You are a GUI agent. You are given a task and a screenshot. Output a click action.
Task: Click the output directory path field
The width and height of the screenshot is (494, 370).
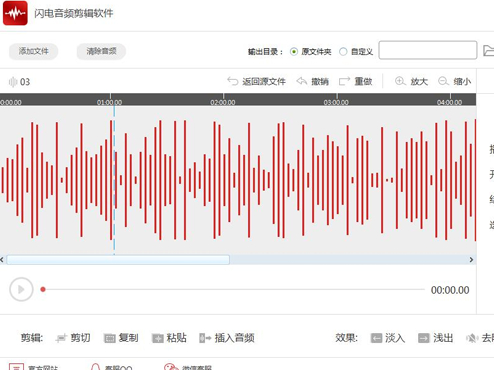[x=428, y=50]
